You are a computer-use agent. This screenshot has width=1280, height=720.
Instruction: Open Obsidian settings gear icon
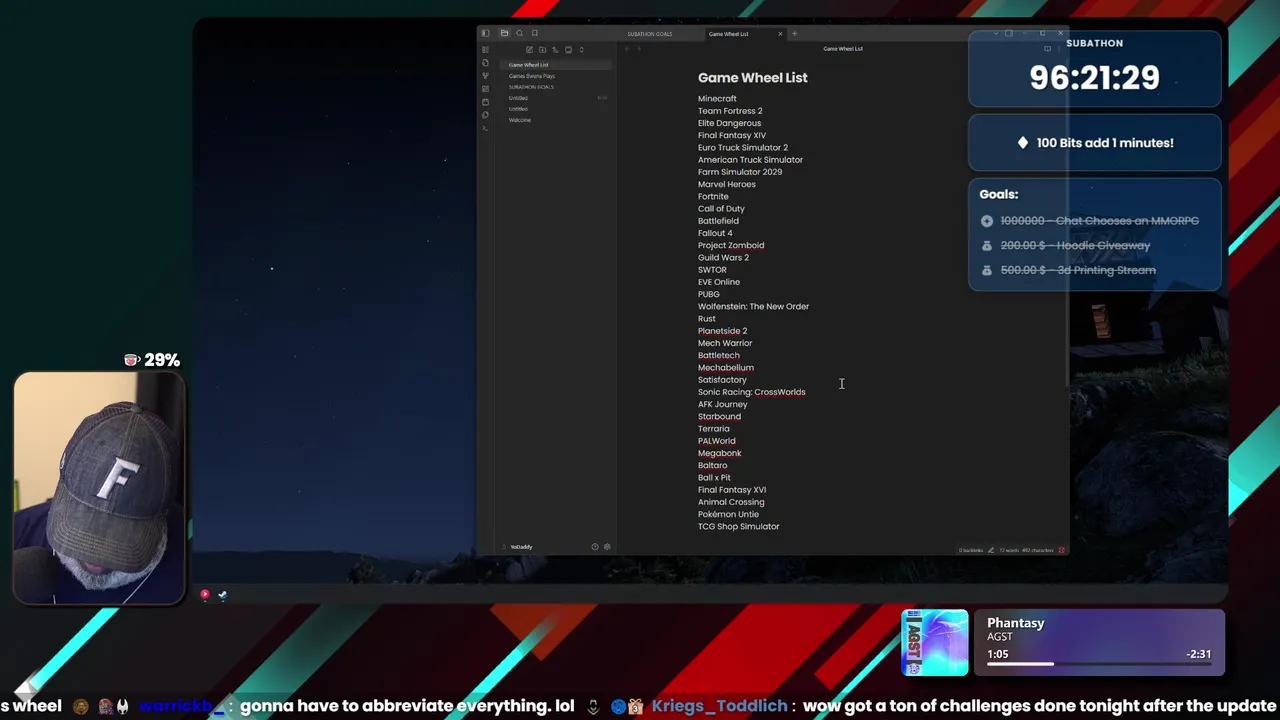pyautogui.click(x=607, y=547)
